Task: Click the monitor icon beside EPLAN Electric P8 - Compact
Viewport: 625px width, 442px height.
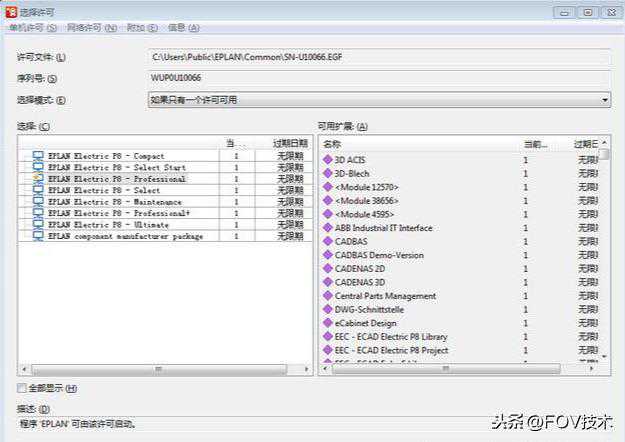Action: click(38, 156)
